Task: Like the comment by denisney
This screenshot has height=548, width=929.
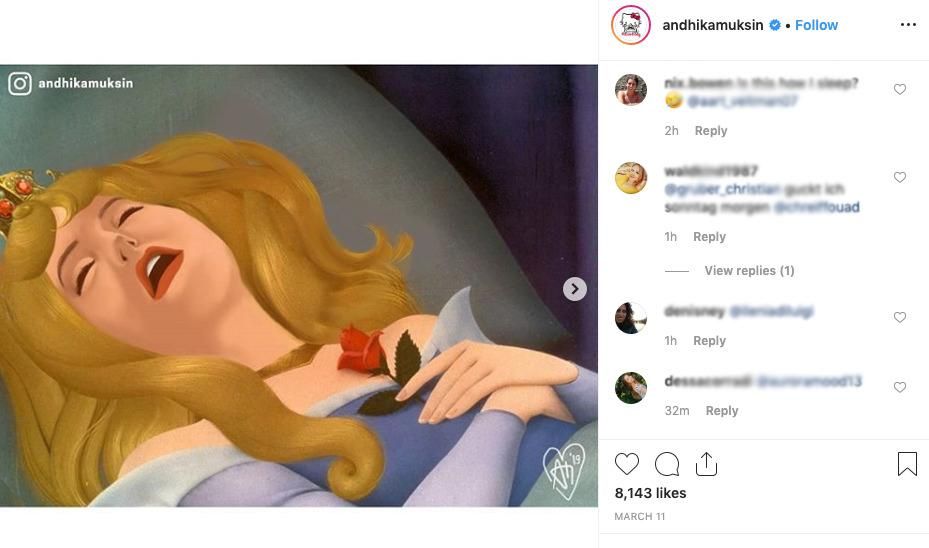Action: point(900,317)
